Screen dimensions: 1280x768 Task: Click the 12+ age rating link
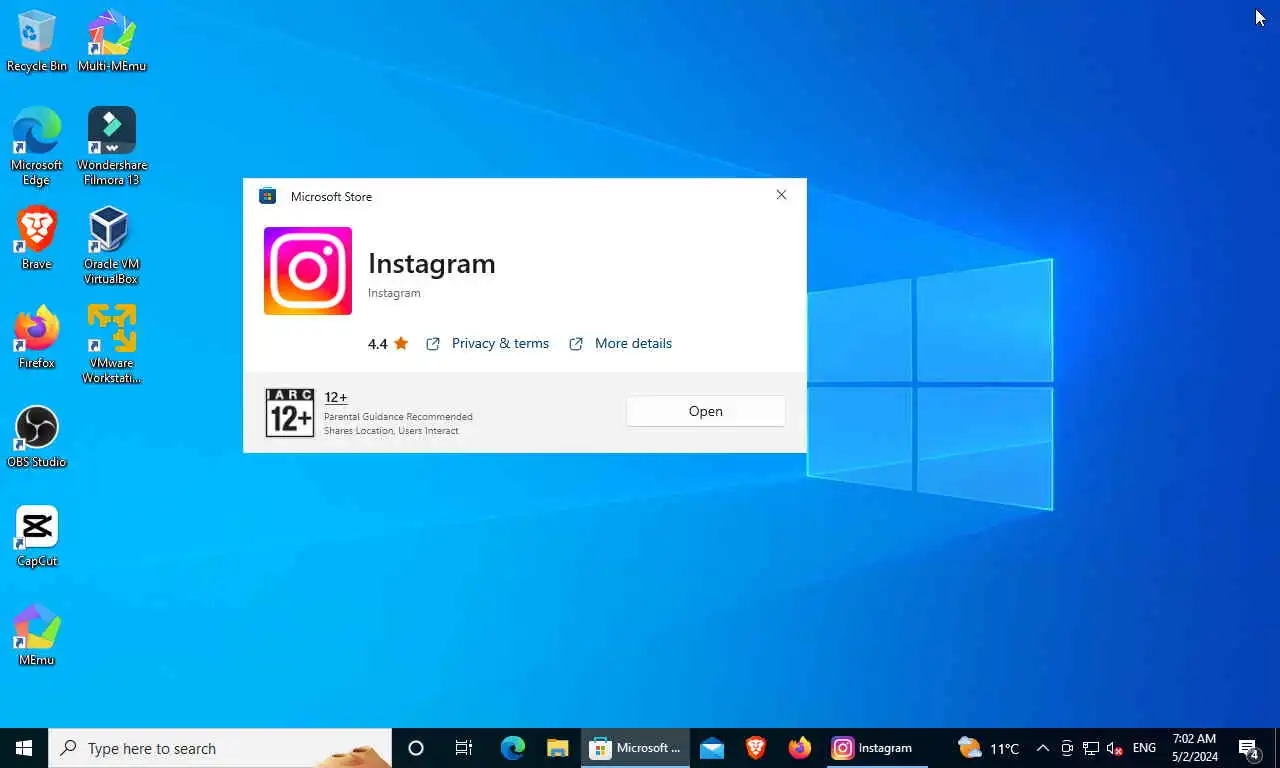point(336,397)
